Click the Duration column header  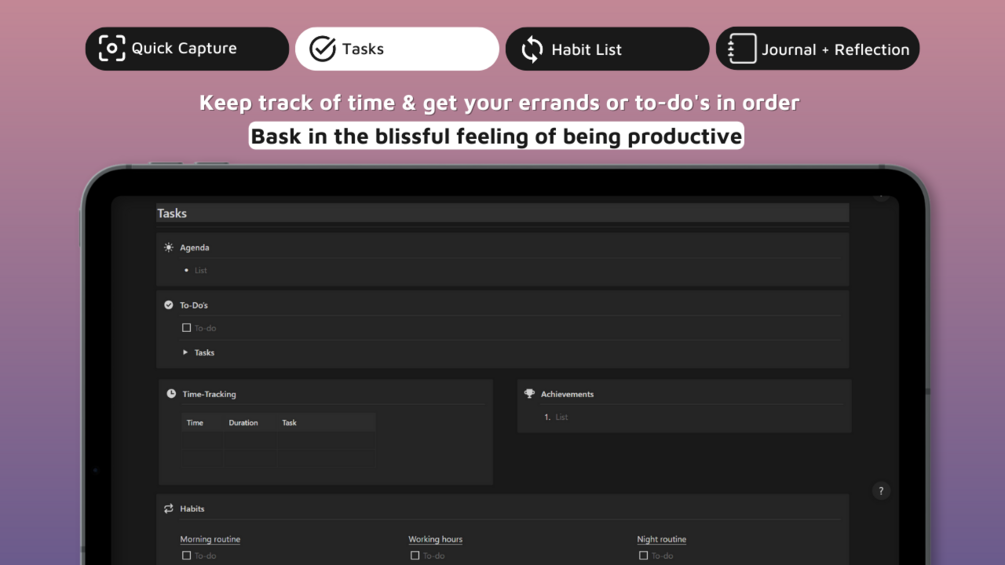243,423
